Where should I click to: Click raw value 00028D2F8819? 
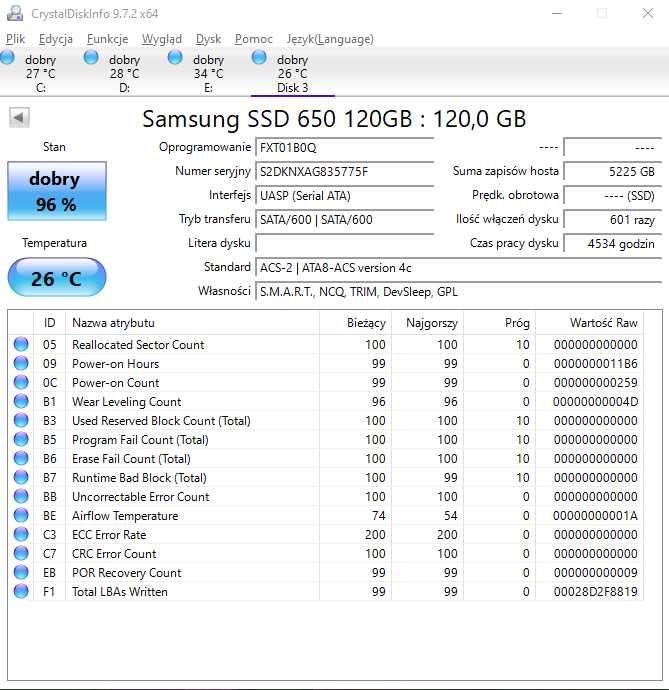click(595, 592)
